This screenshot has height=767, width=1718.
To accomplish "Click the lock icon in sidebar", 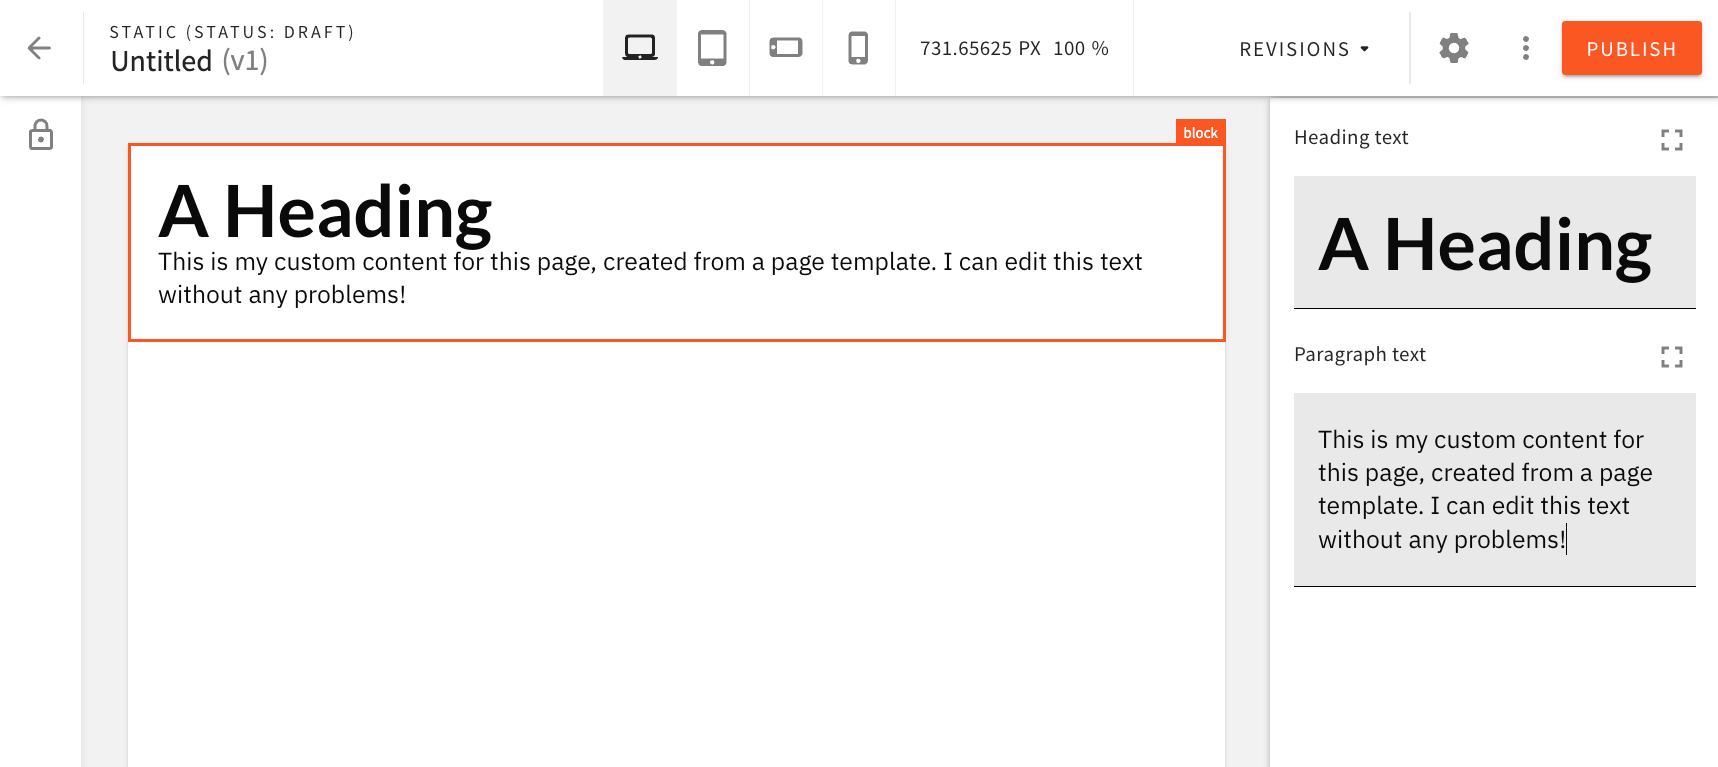I will pos(41,135).
